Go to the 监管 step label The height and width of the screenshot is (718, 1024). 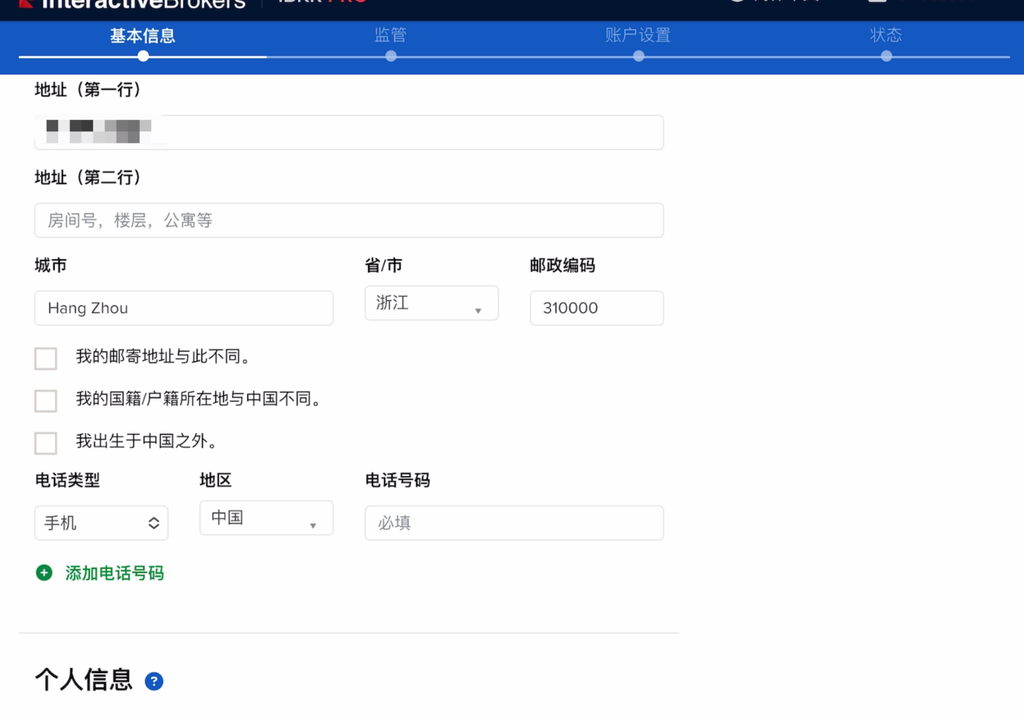click(390, 35)
